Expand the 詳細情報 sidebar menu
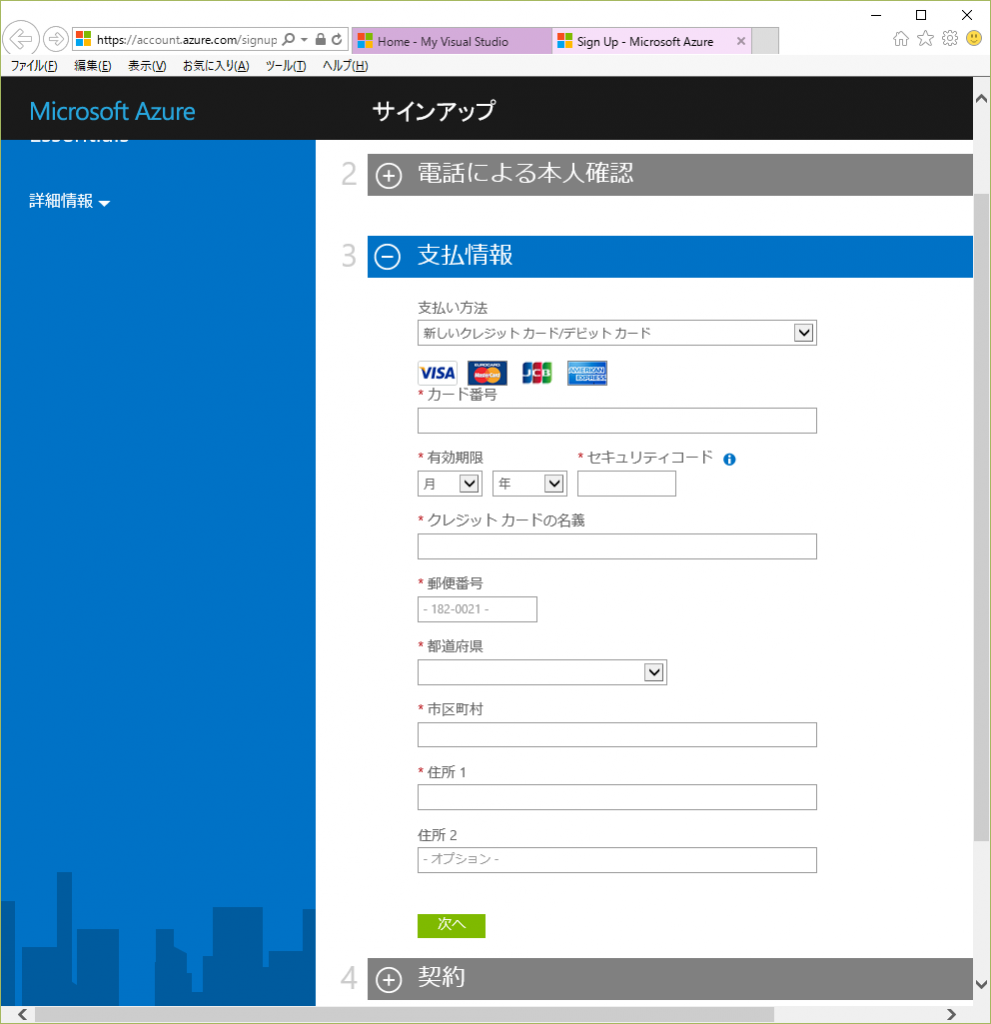 [x=69, y=201]
